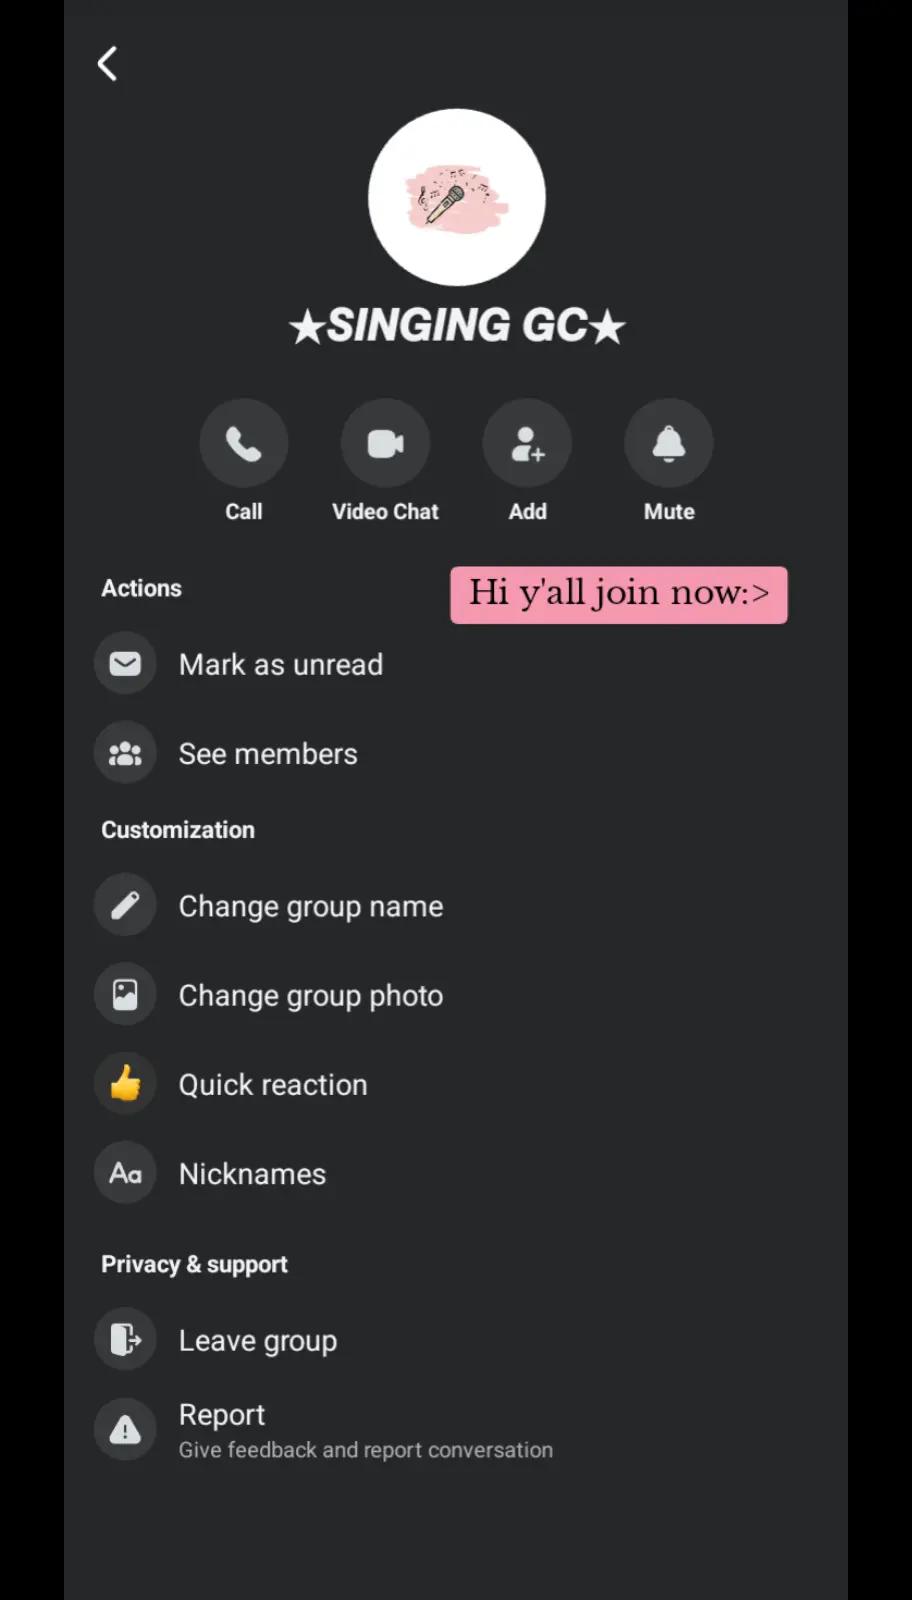
Task: Select Report
Action: (222, 1415)
